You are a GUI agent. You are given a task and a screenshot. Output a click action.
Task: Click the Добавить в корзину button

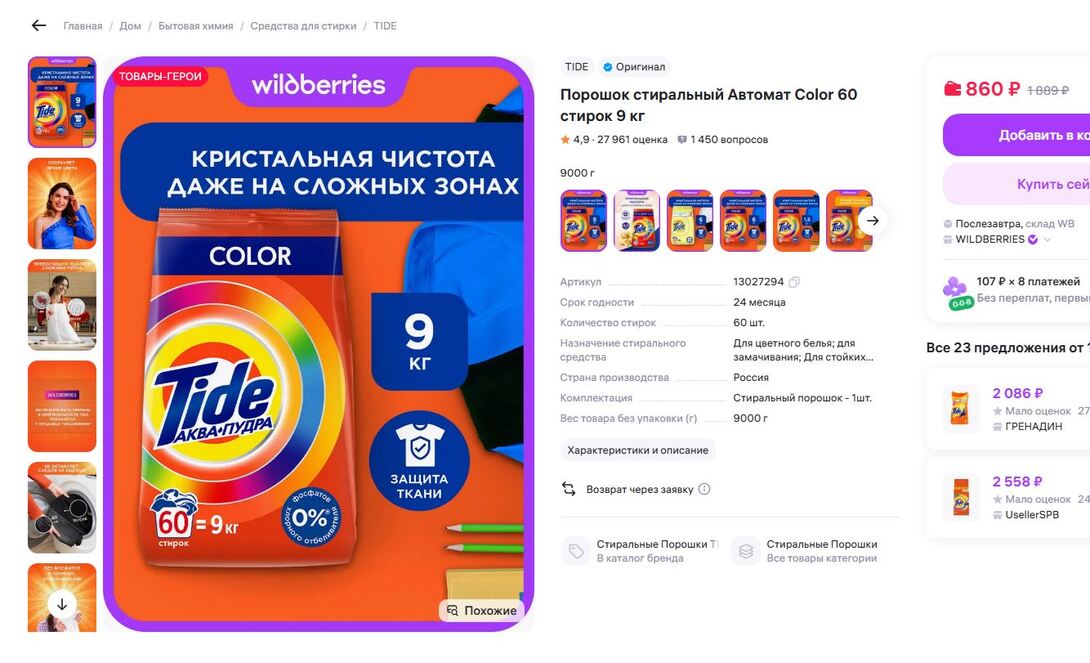(x=1016, y=135)
